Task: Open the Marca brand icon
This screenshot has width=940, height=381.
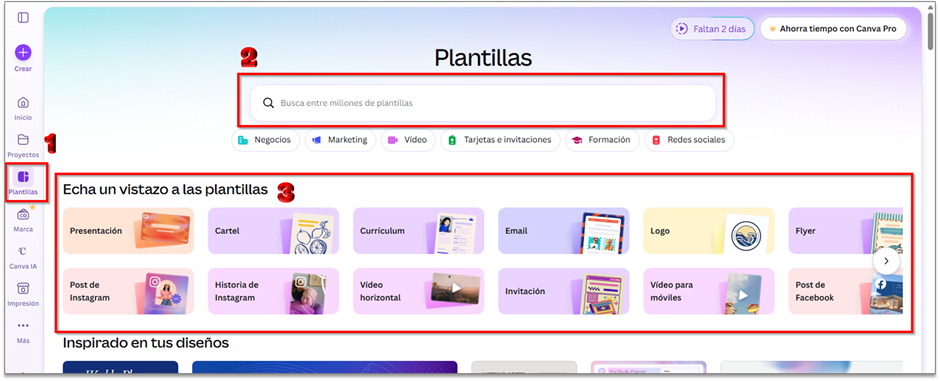Action: pos(23,214)
